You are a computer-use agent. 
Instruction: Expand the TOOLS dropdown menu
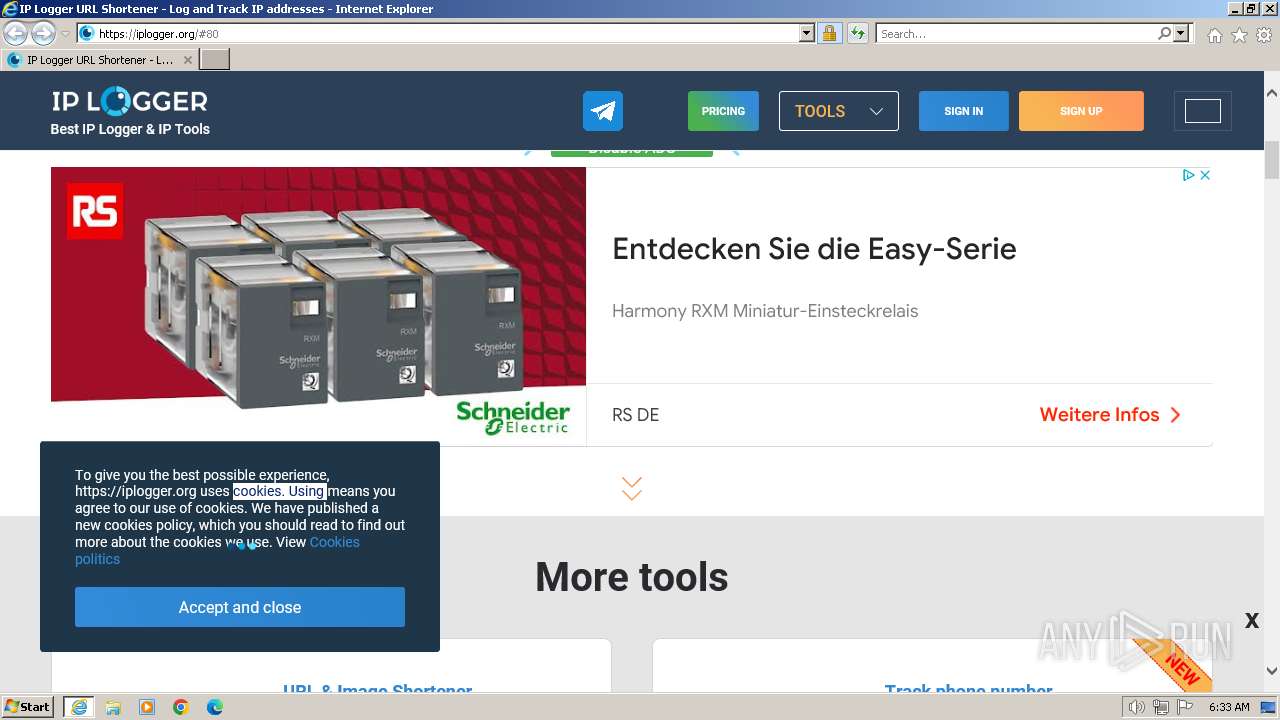[x=839, y=111]
